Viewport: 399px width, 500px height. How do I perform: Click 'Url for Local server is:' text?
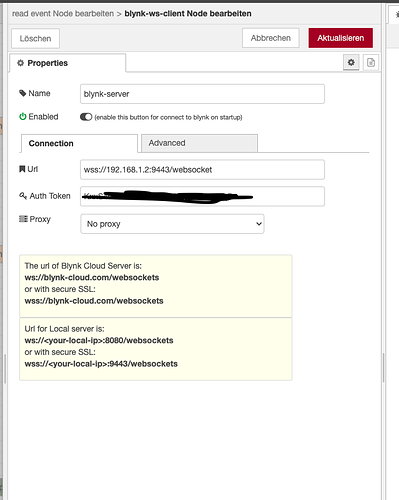click(x=64, y=329)
